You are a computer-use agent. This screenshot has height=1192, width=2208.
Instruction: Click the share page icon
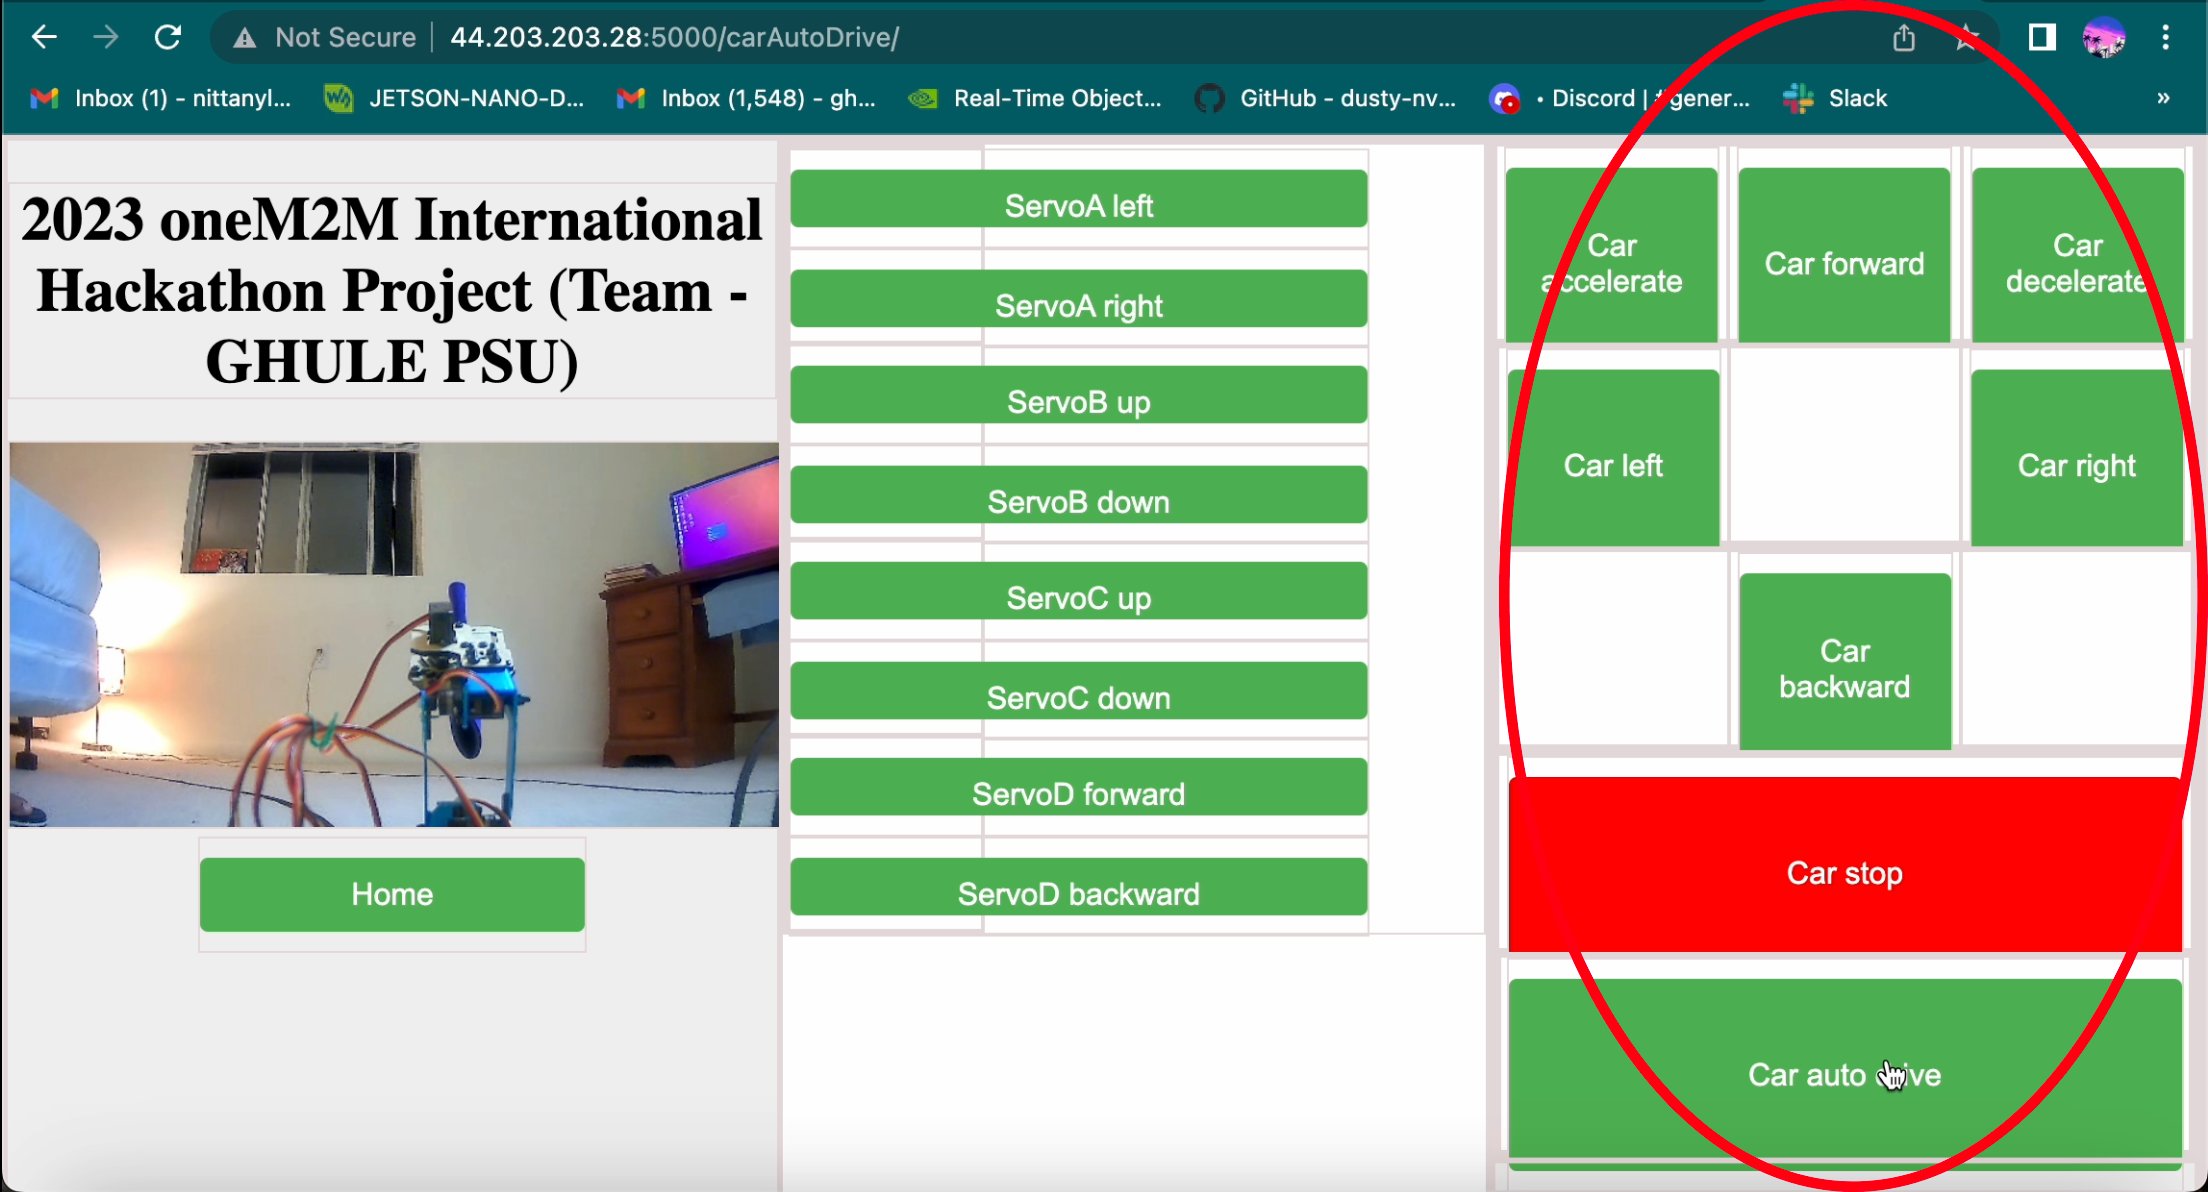pos(1904,38)
